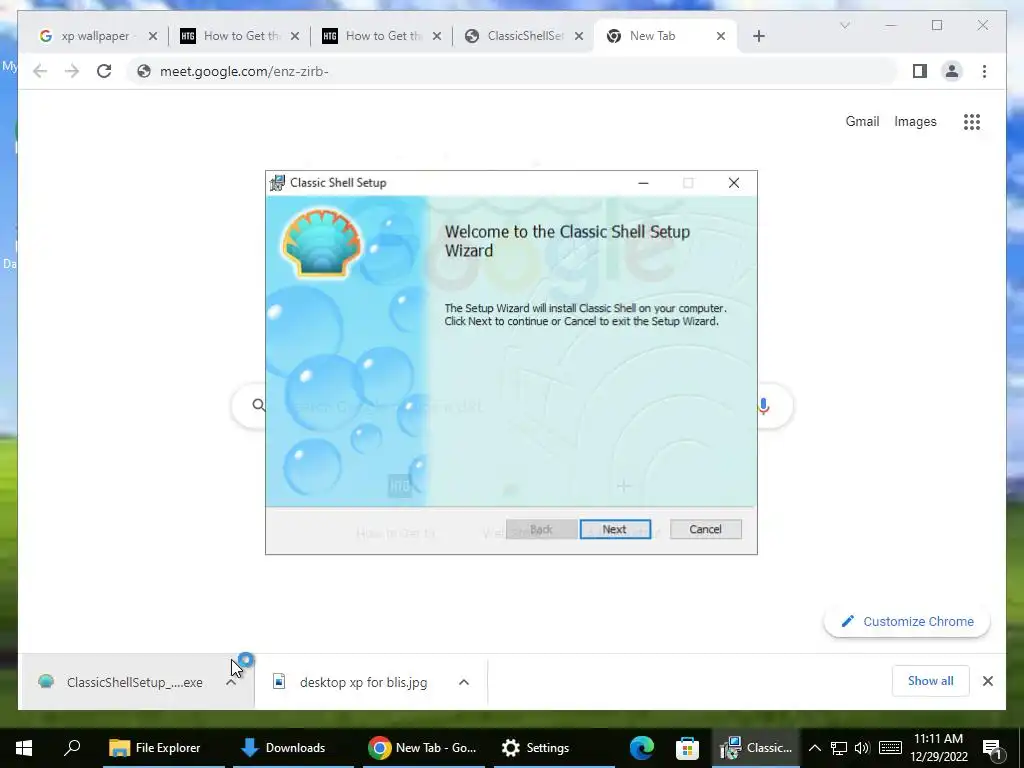
Task: Click the Google search magnifier icon
Action: click(259, 406)
